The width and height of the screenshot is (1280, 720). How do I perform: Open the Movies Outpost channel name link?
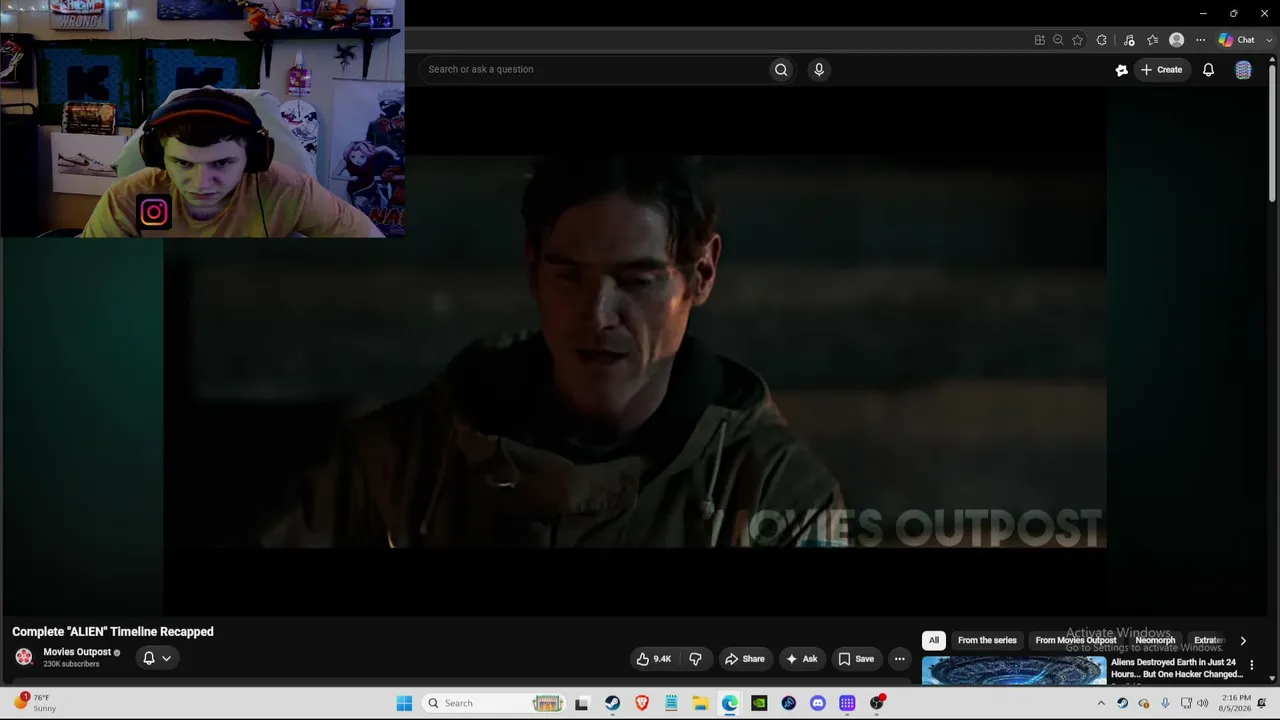click(77, 652)
